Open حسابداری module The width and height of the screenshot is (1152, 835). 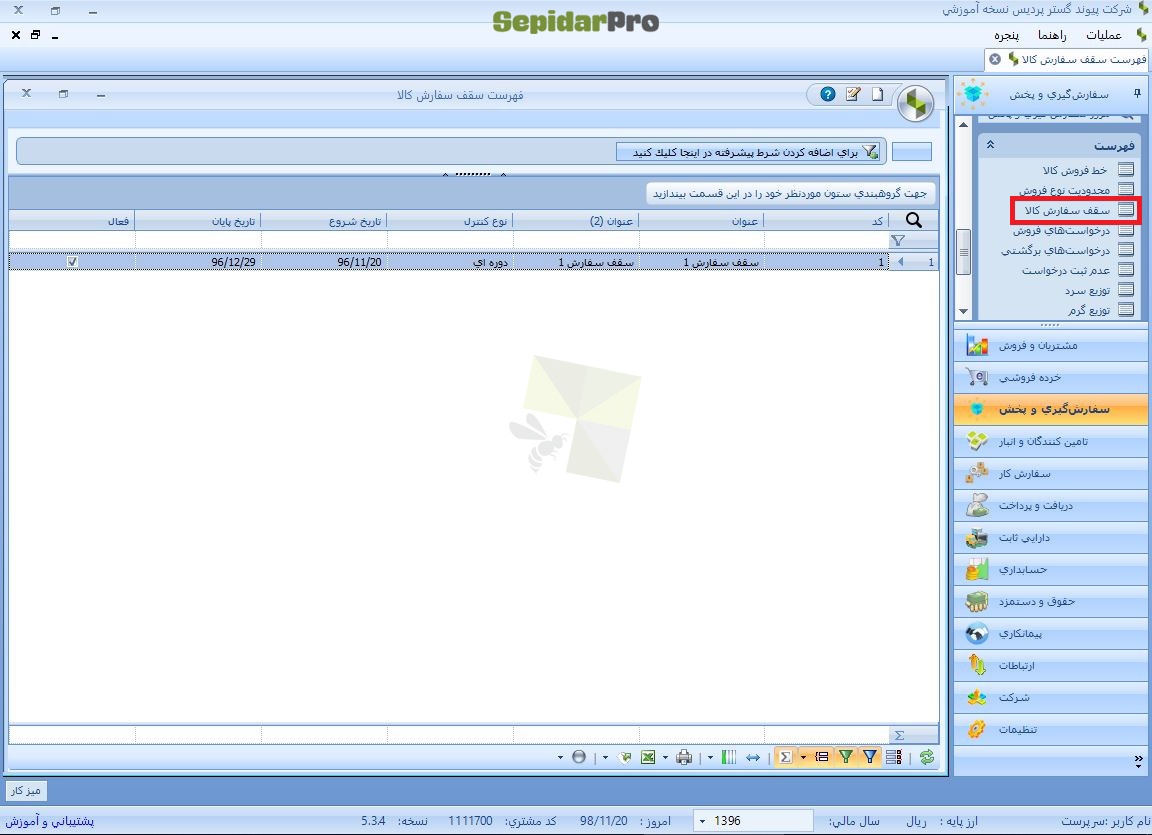[x=1051, y=569]
